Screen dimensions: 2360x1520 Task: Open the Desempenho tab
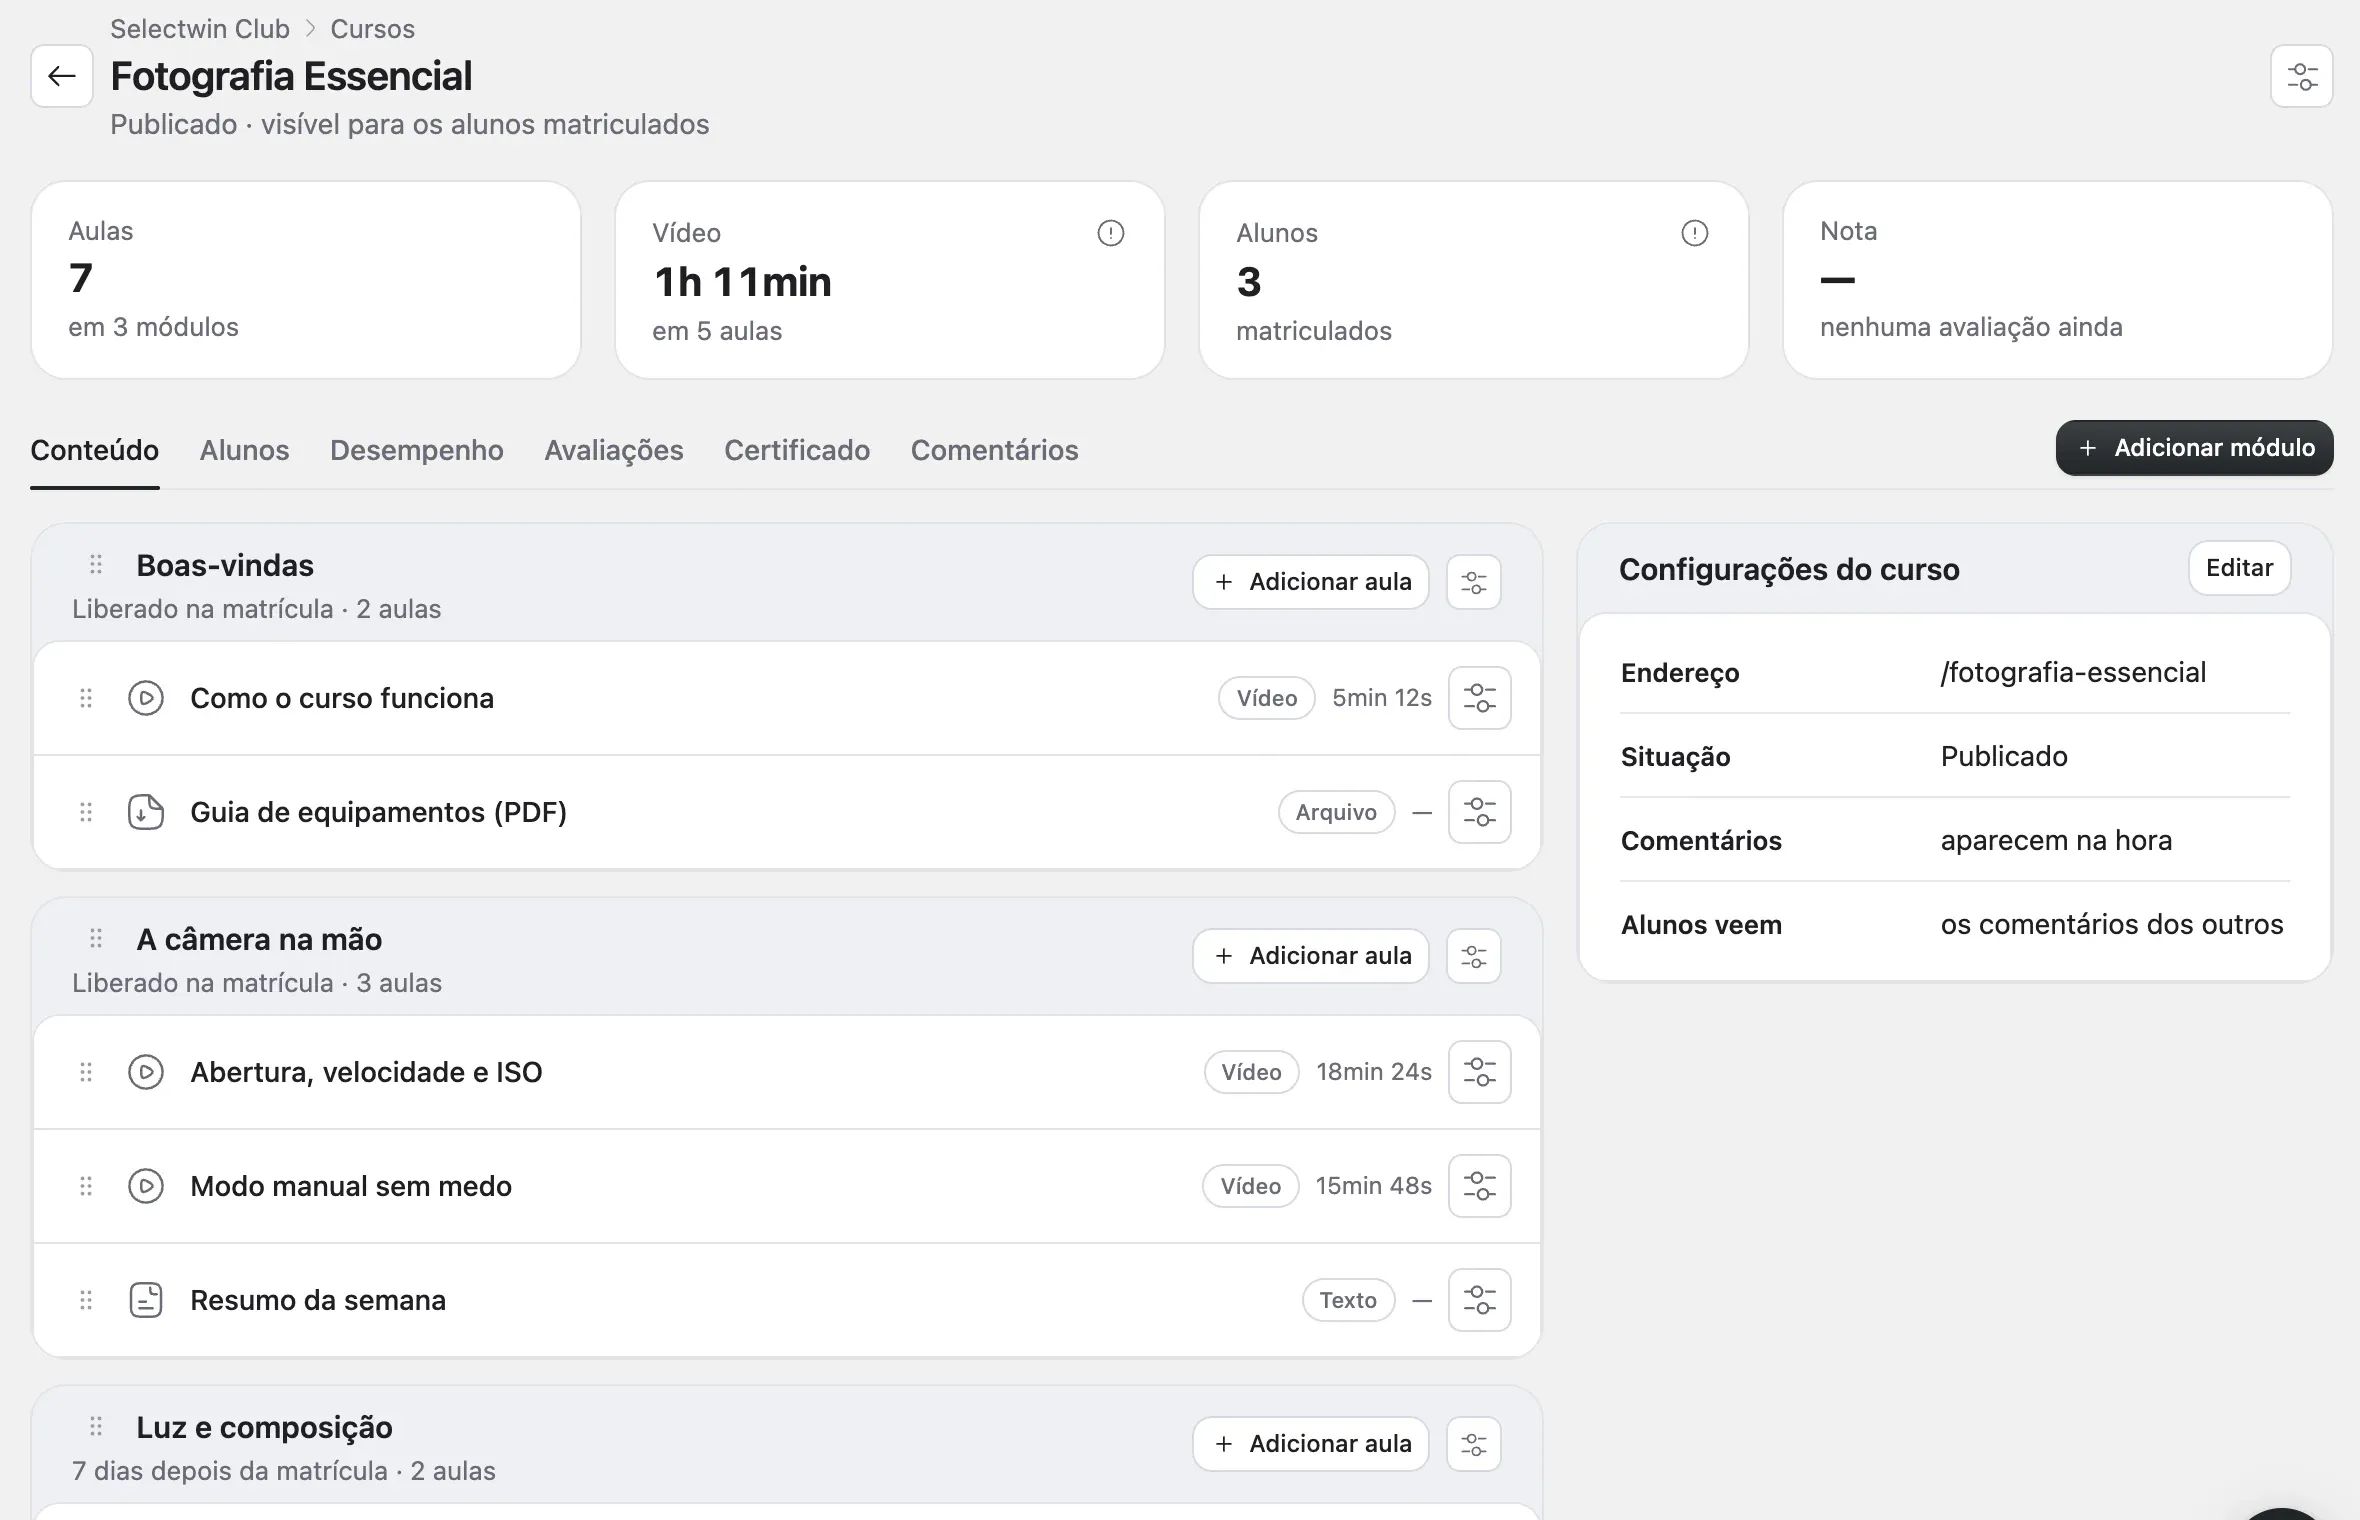[x=417, y=450]
